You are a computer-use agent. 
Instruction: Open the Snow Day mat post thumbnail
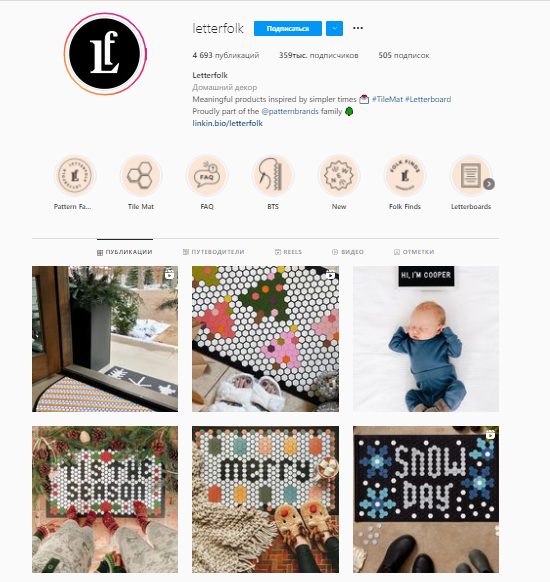[x=426, y=499]
